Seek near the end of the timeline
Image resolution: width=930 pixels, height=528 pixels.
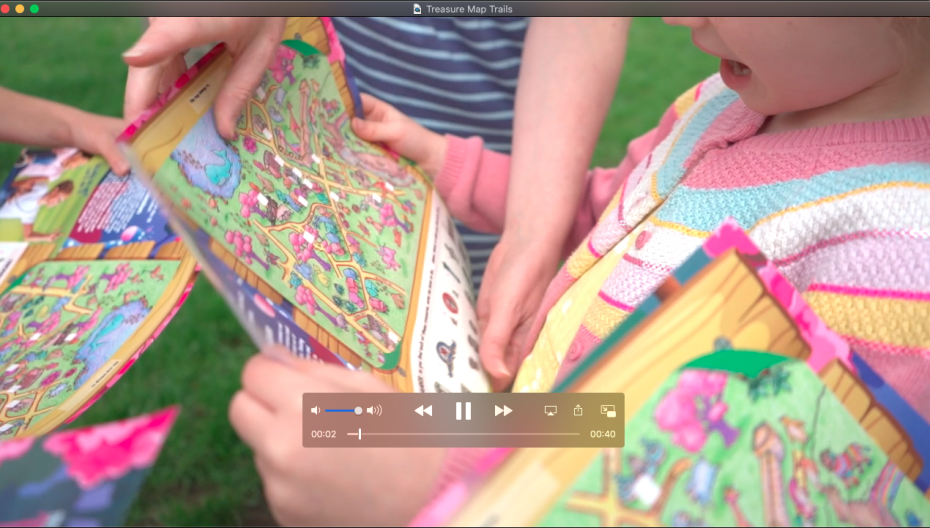coord(570,434)
